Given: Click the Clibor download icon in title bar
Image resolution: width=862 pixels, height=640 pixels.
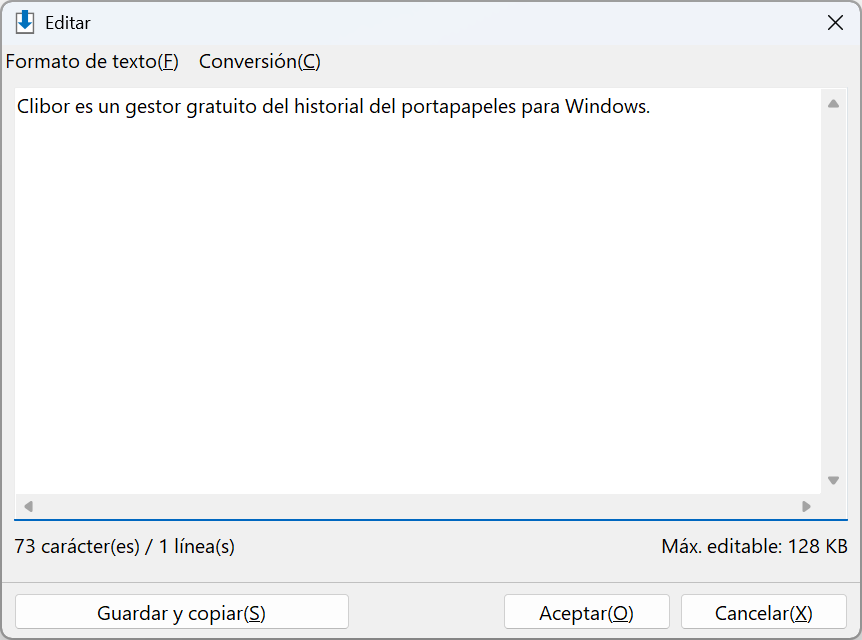Looking at the screenshot, I should click(25, 23).
